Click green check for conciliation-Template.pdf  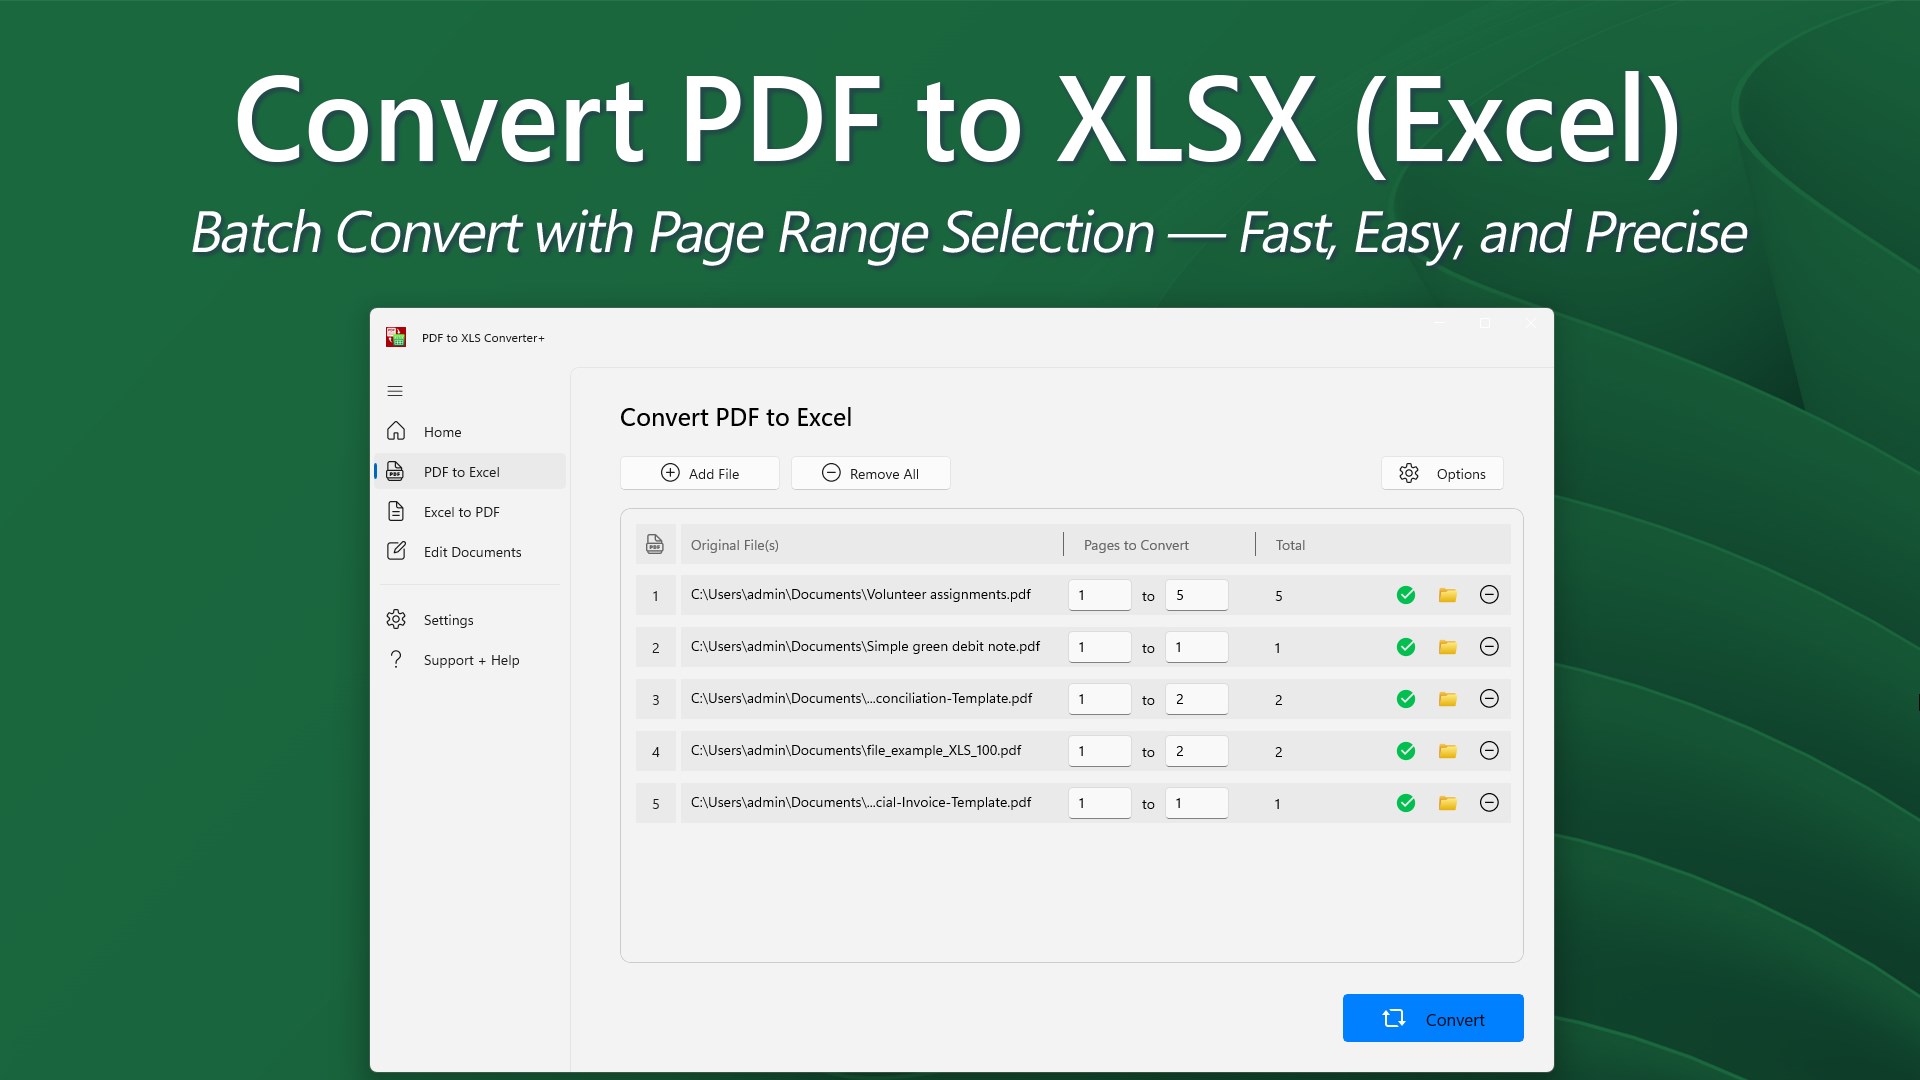(x=1406, y=699)
